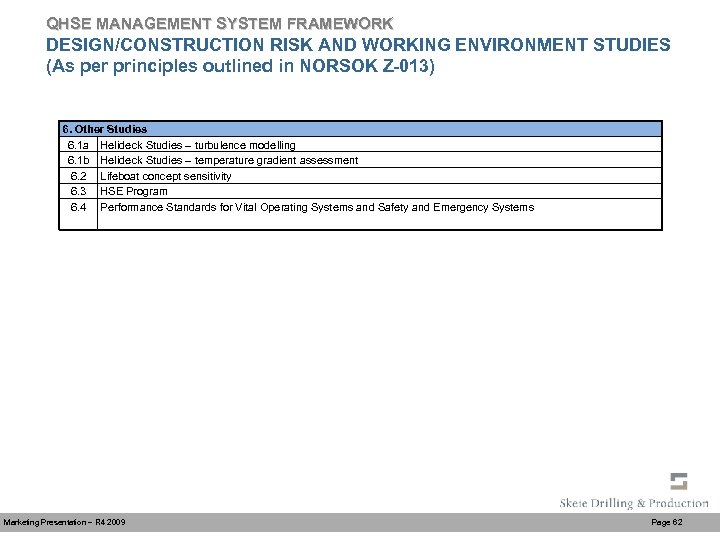Click row number 6.2
Image resolution: width=720 pixels, height=540 pixels.
point(78,176)
